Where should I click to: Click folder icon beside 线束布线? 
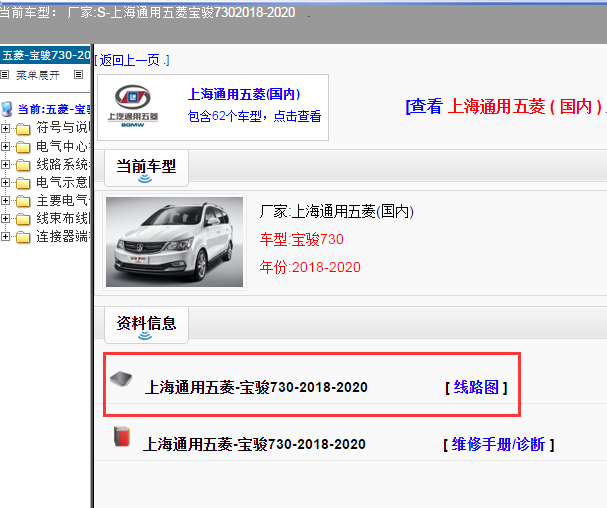(23, 219)
